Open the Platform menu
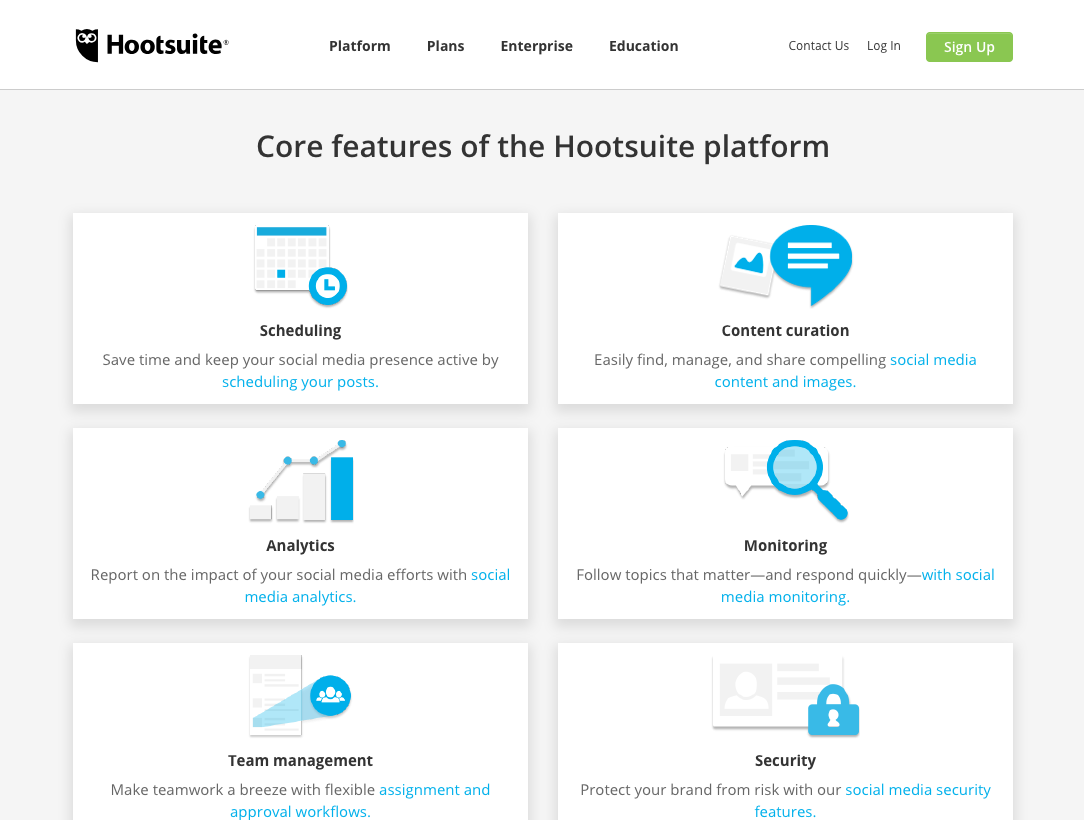Screen dimensions: 1084x820 pyautogui.click(x=359, y=46)
